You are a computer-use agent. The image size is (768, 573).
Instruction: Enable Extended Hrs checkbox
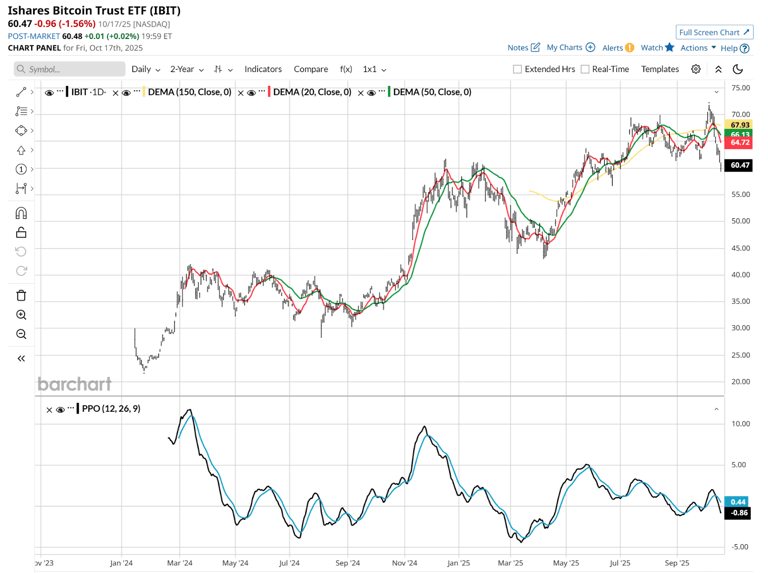click(x=517, y=69)
